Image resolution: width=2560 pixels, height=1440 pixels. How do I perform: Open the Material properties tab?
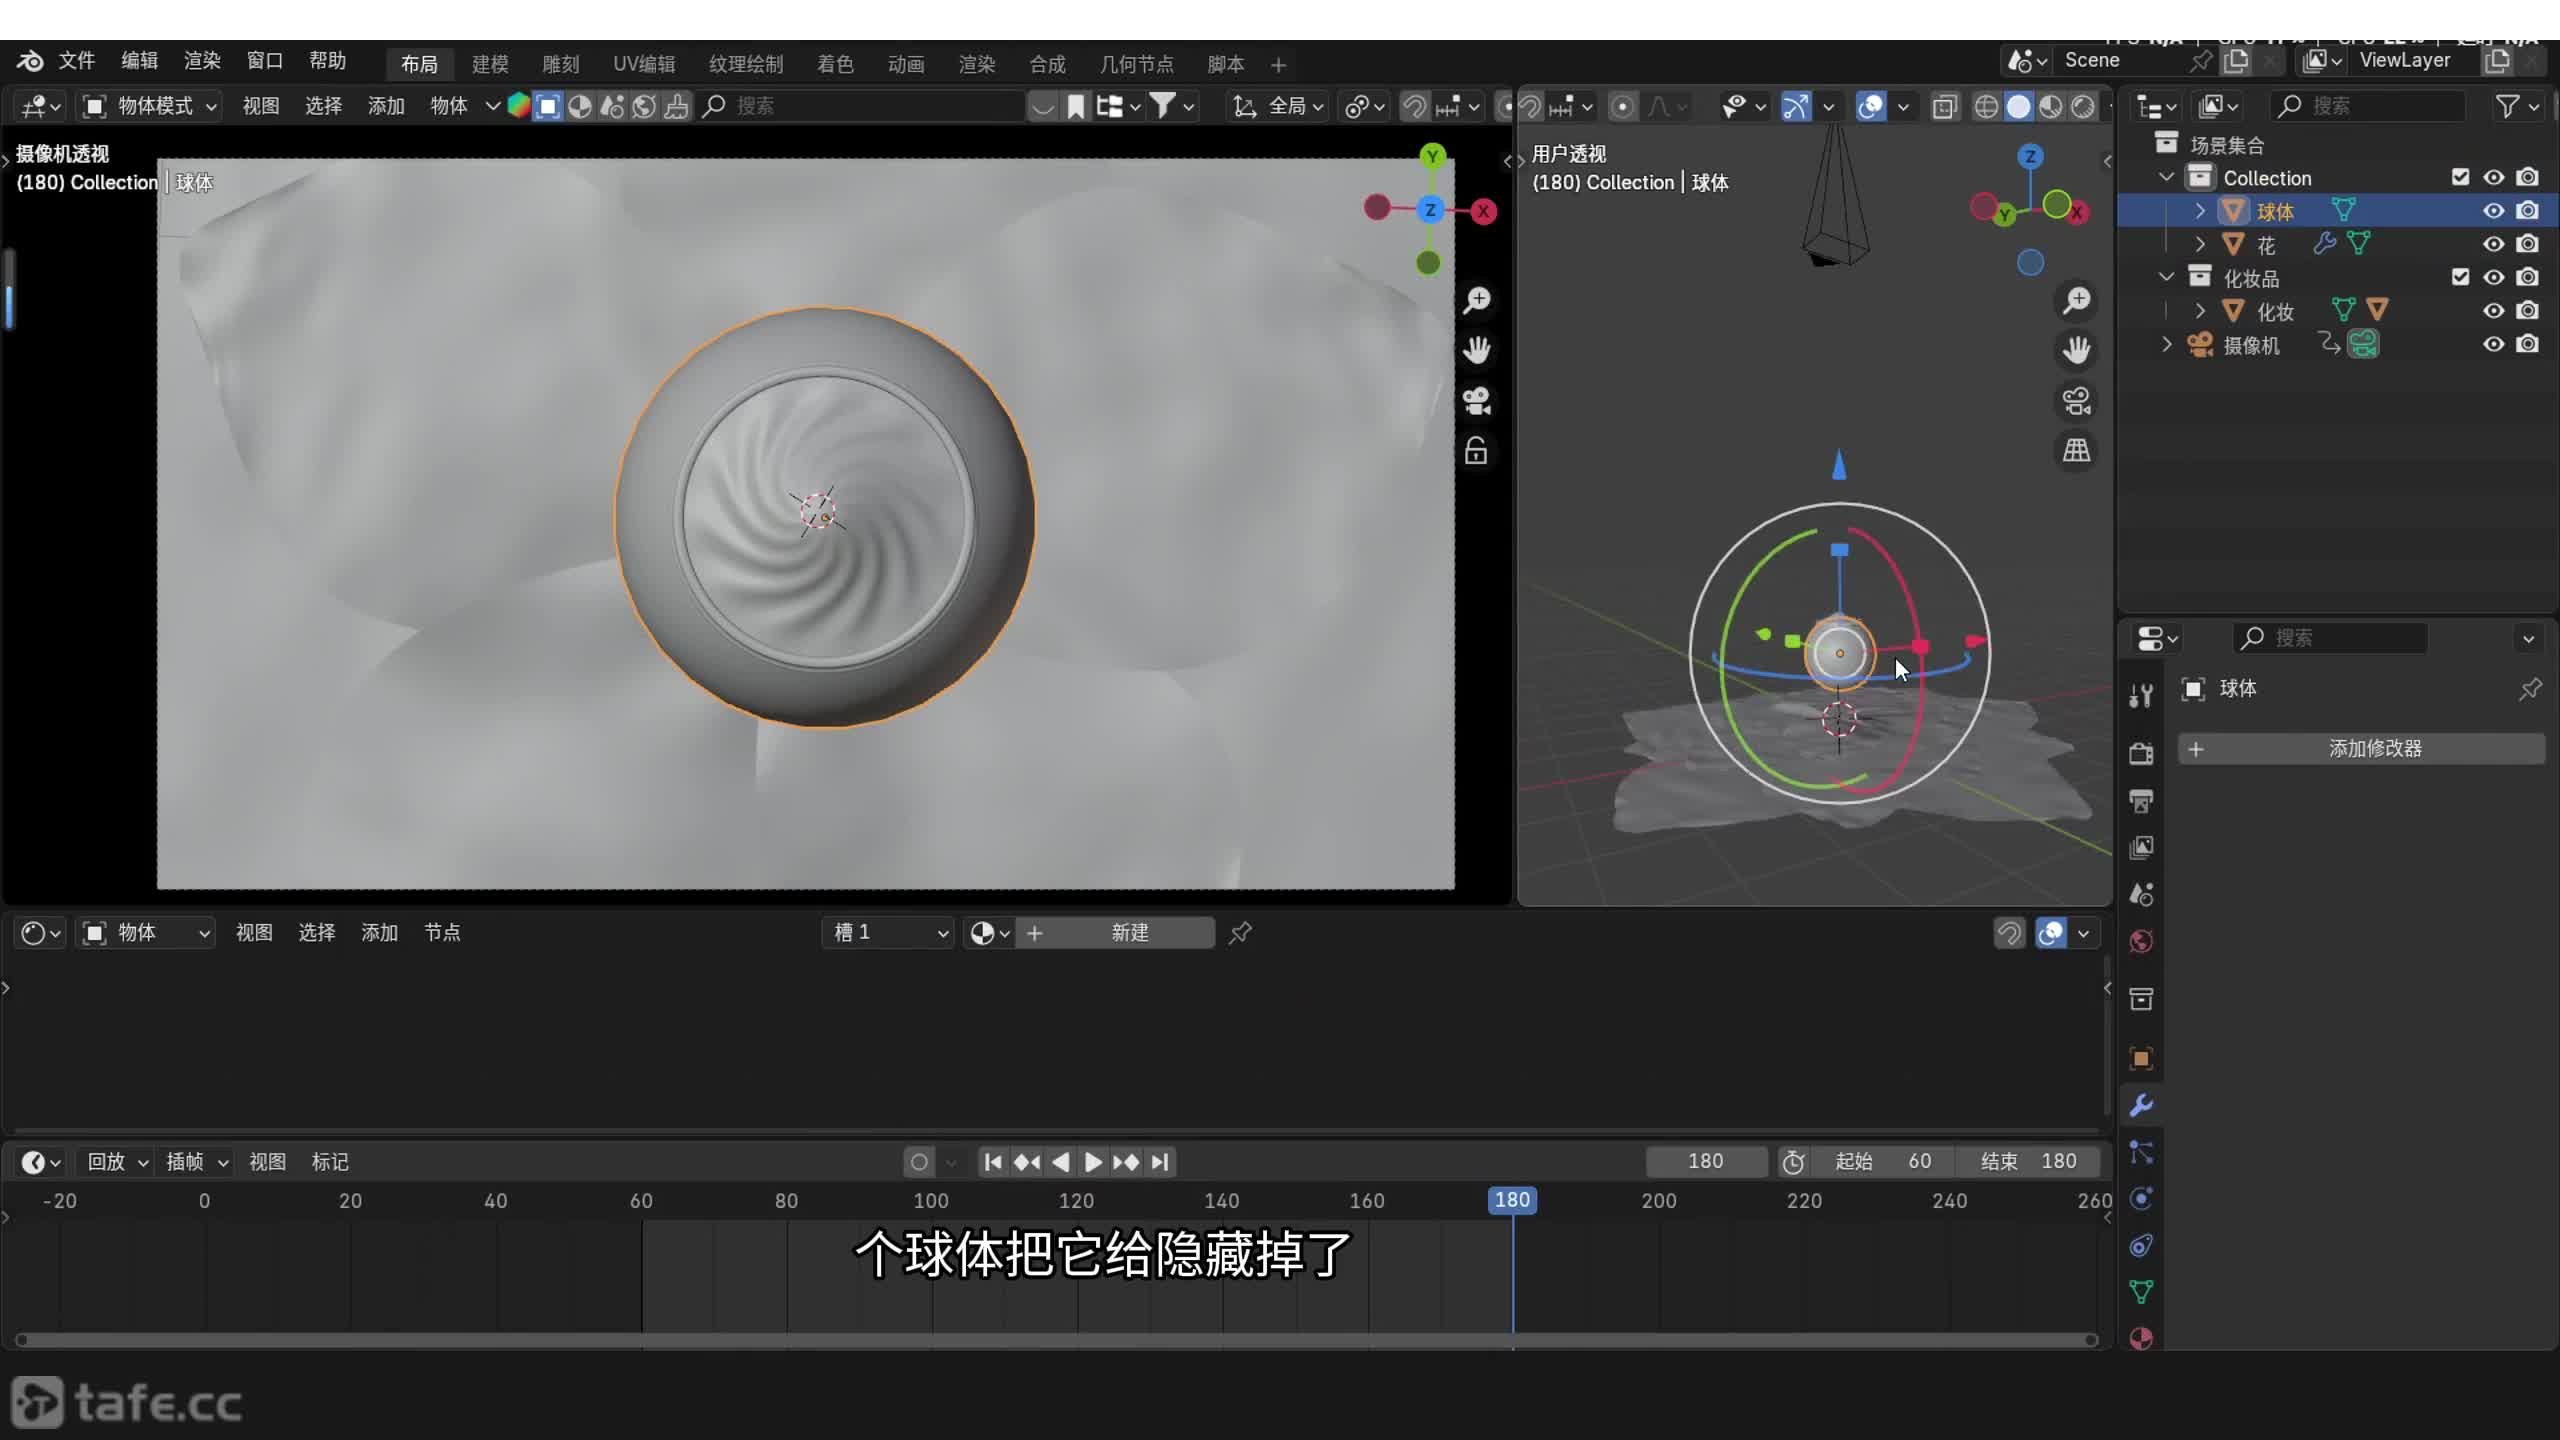(2141, 1338)
